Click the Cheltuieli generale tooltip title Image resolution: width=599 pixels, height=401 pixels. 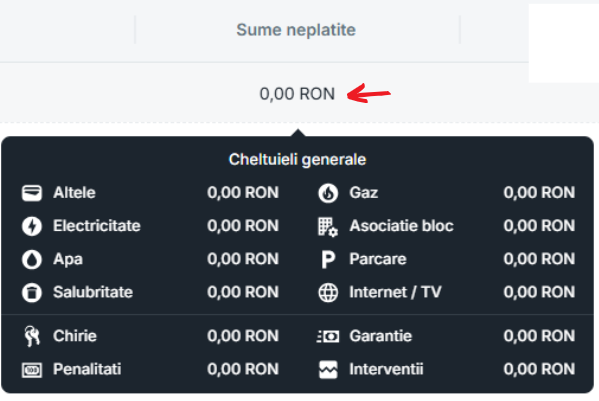[298, 159]
